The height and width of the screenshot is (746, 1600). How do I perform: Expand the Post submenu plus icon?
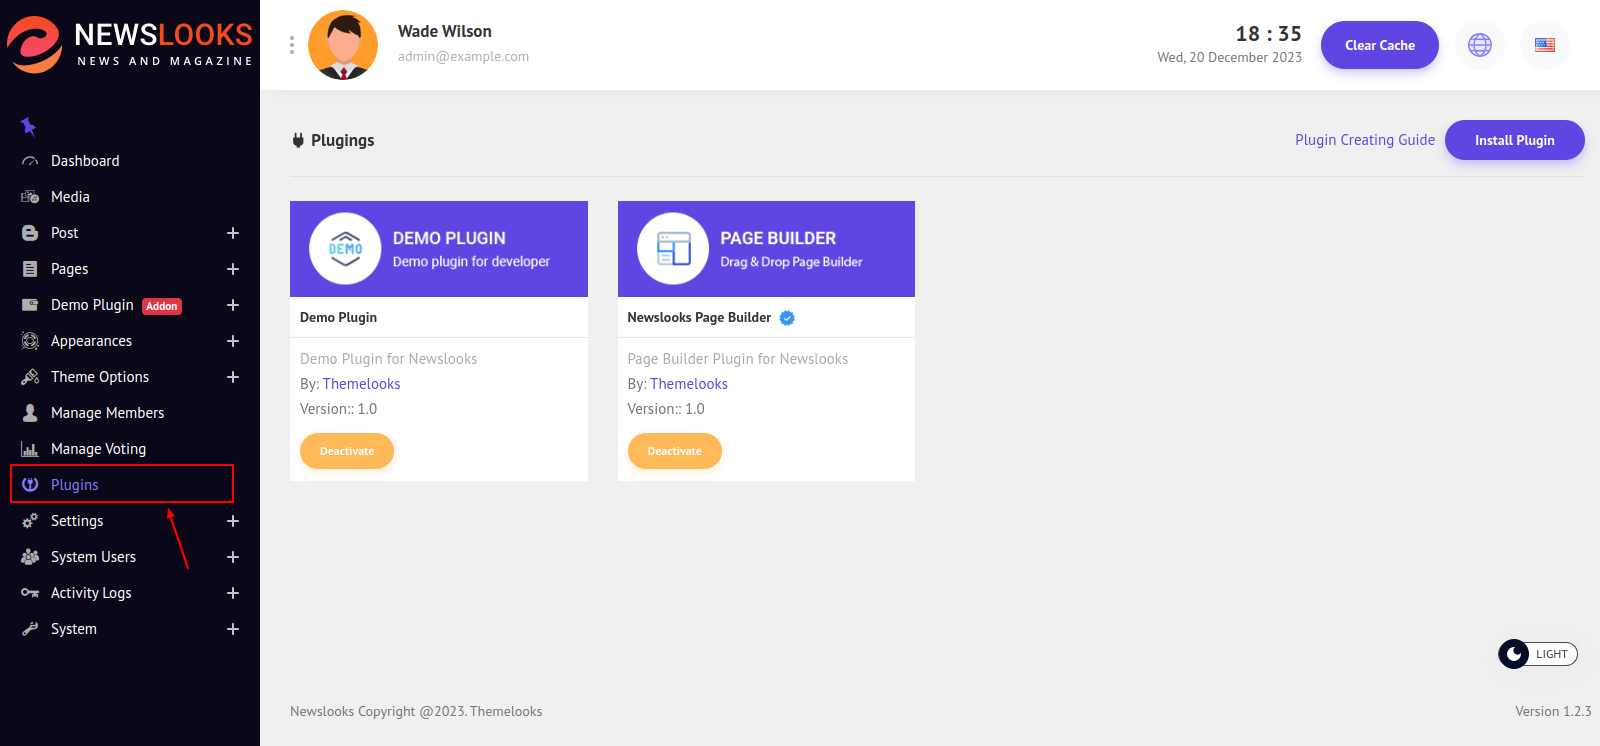point(233,233)
